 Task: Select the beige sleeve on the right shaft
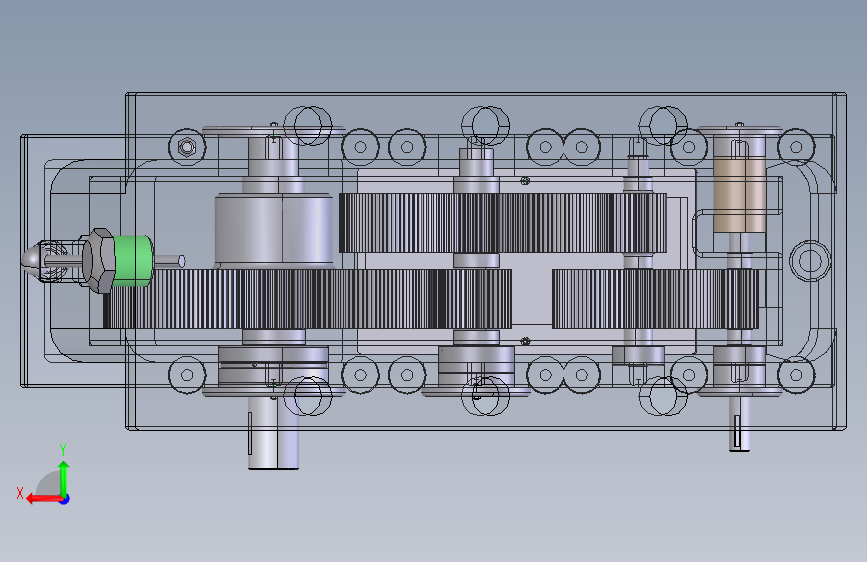(739, 195)
